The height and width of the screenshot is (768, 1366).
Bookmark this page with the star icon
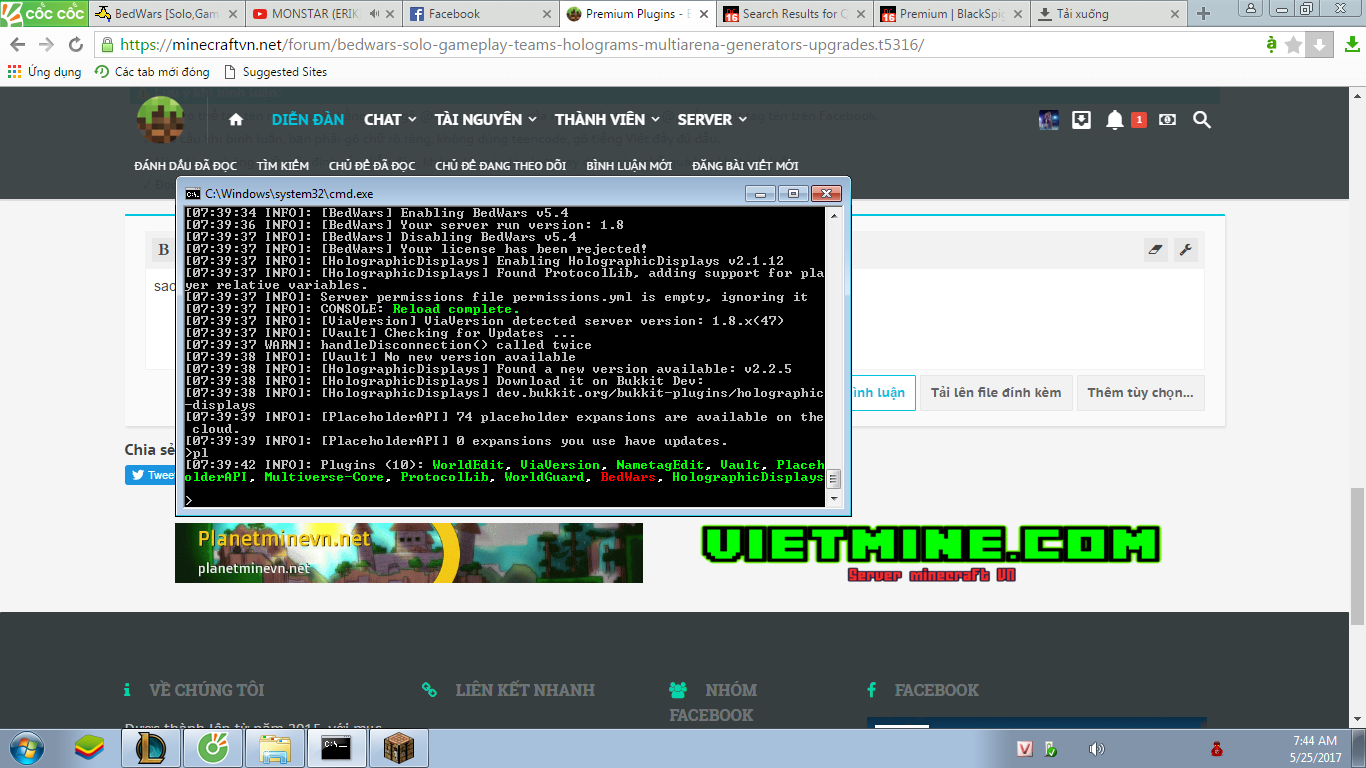tap(1294, 45)
